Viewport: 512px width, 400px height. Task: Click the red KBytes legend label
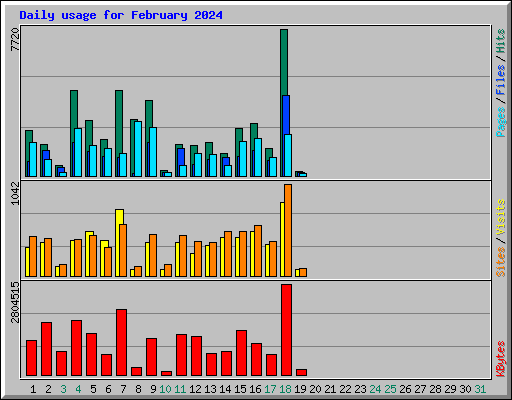(x=501, y=359)
